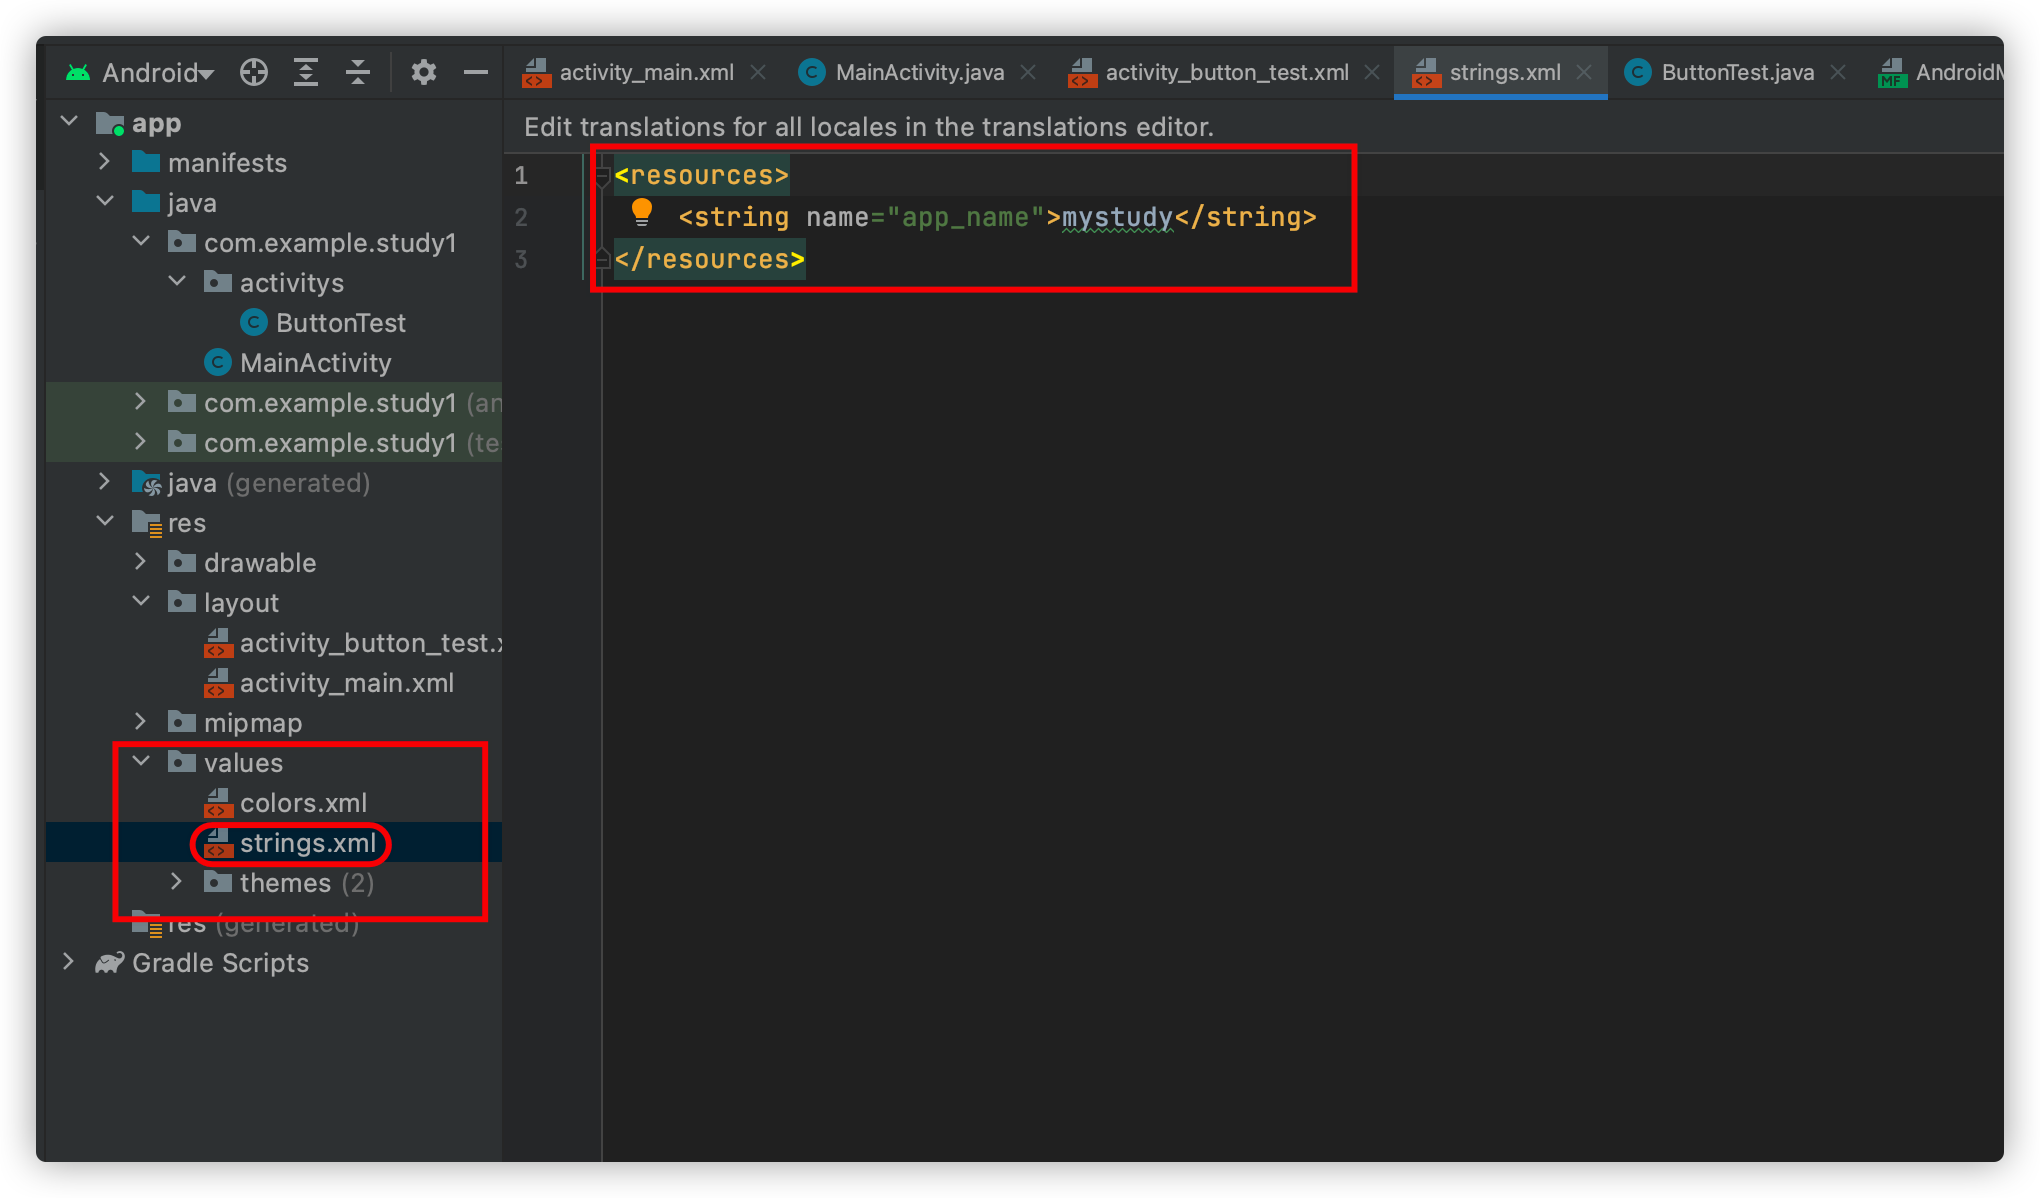The width and height of the screenshot is (2040, 1198).
Task: Click the manifests folder icon
Action: pyautogui.click(x=146, y=162)
